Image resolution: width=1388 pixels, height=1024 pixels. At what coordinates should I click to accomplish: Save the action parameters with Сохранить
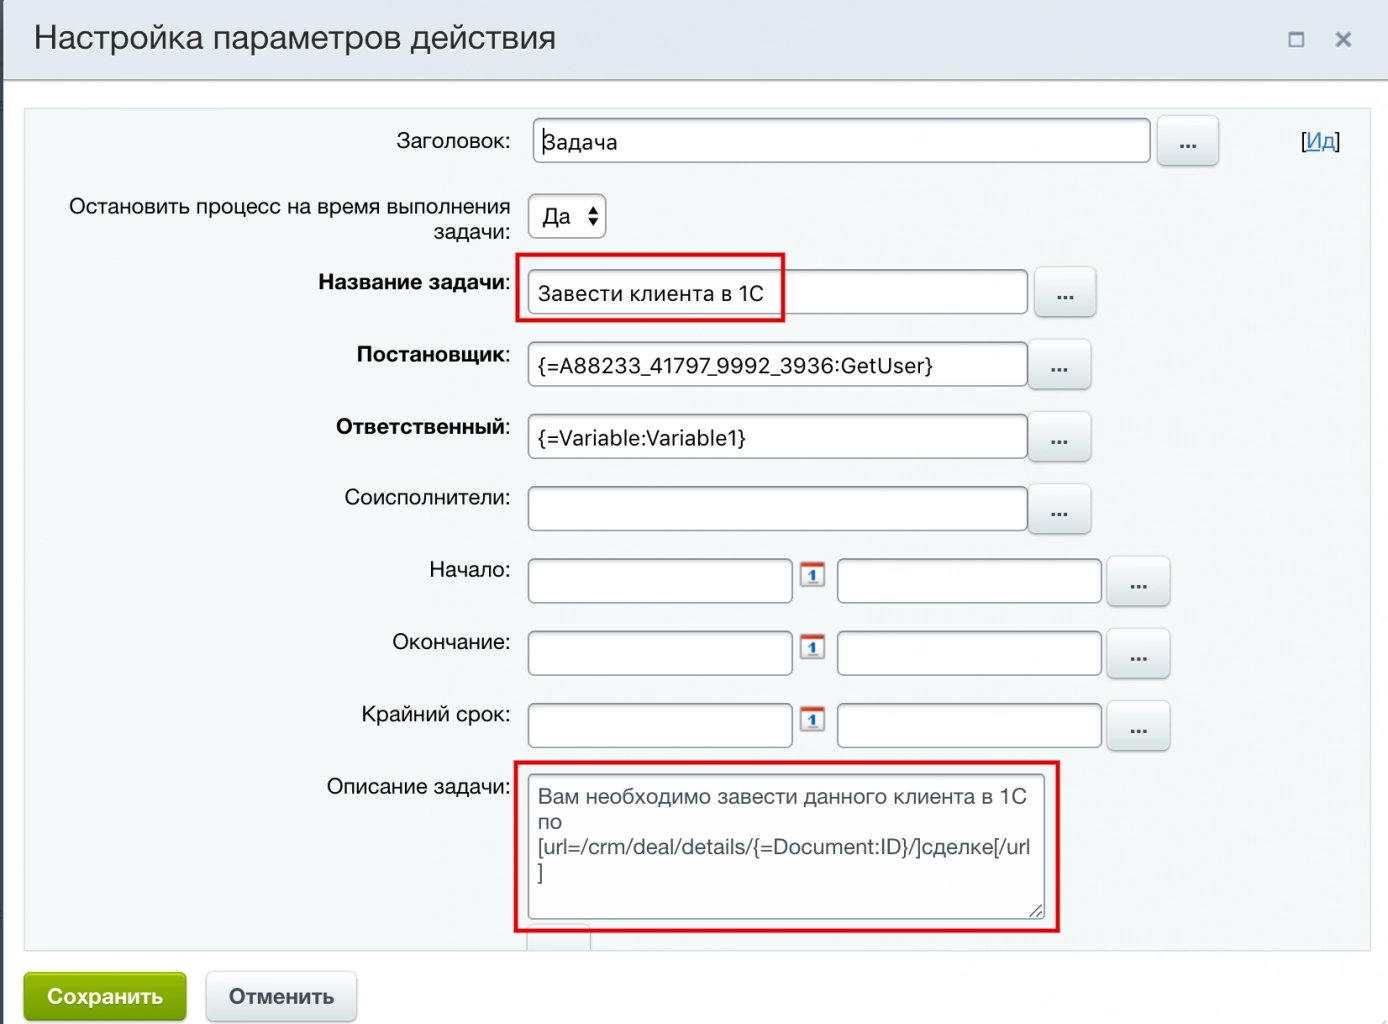click(x=104, y=996)
